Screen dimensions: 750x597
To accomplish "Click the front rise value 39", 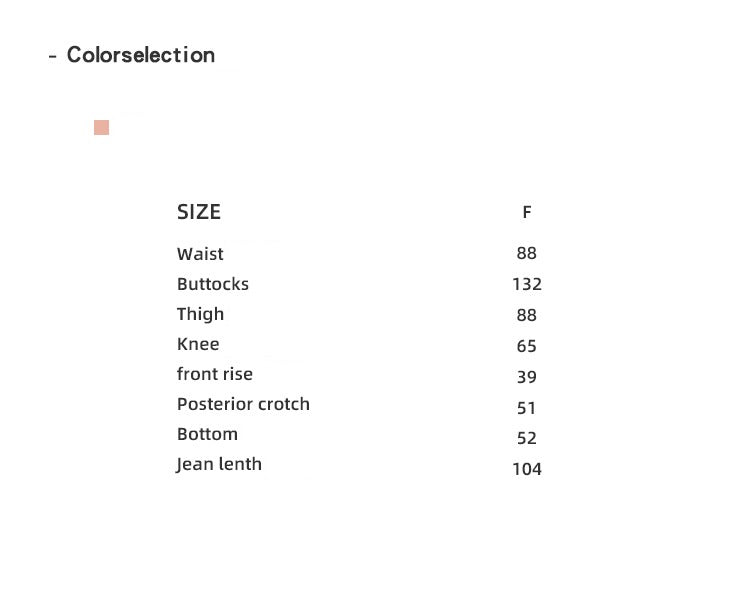I will click(x=527, y=377).
